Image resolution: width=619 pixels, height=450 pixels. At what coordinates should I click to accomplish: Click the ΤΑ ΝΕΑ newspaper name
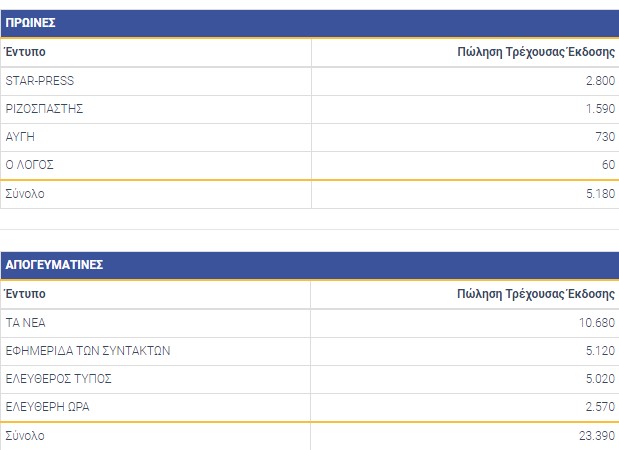coord(26,323)
